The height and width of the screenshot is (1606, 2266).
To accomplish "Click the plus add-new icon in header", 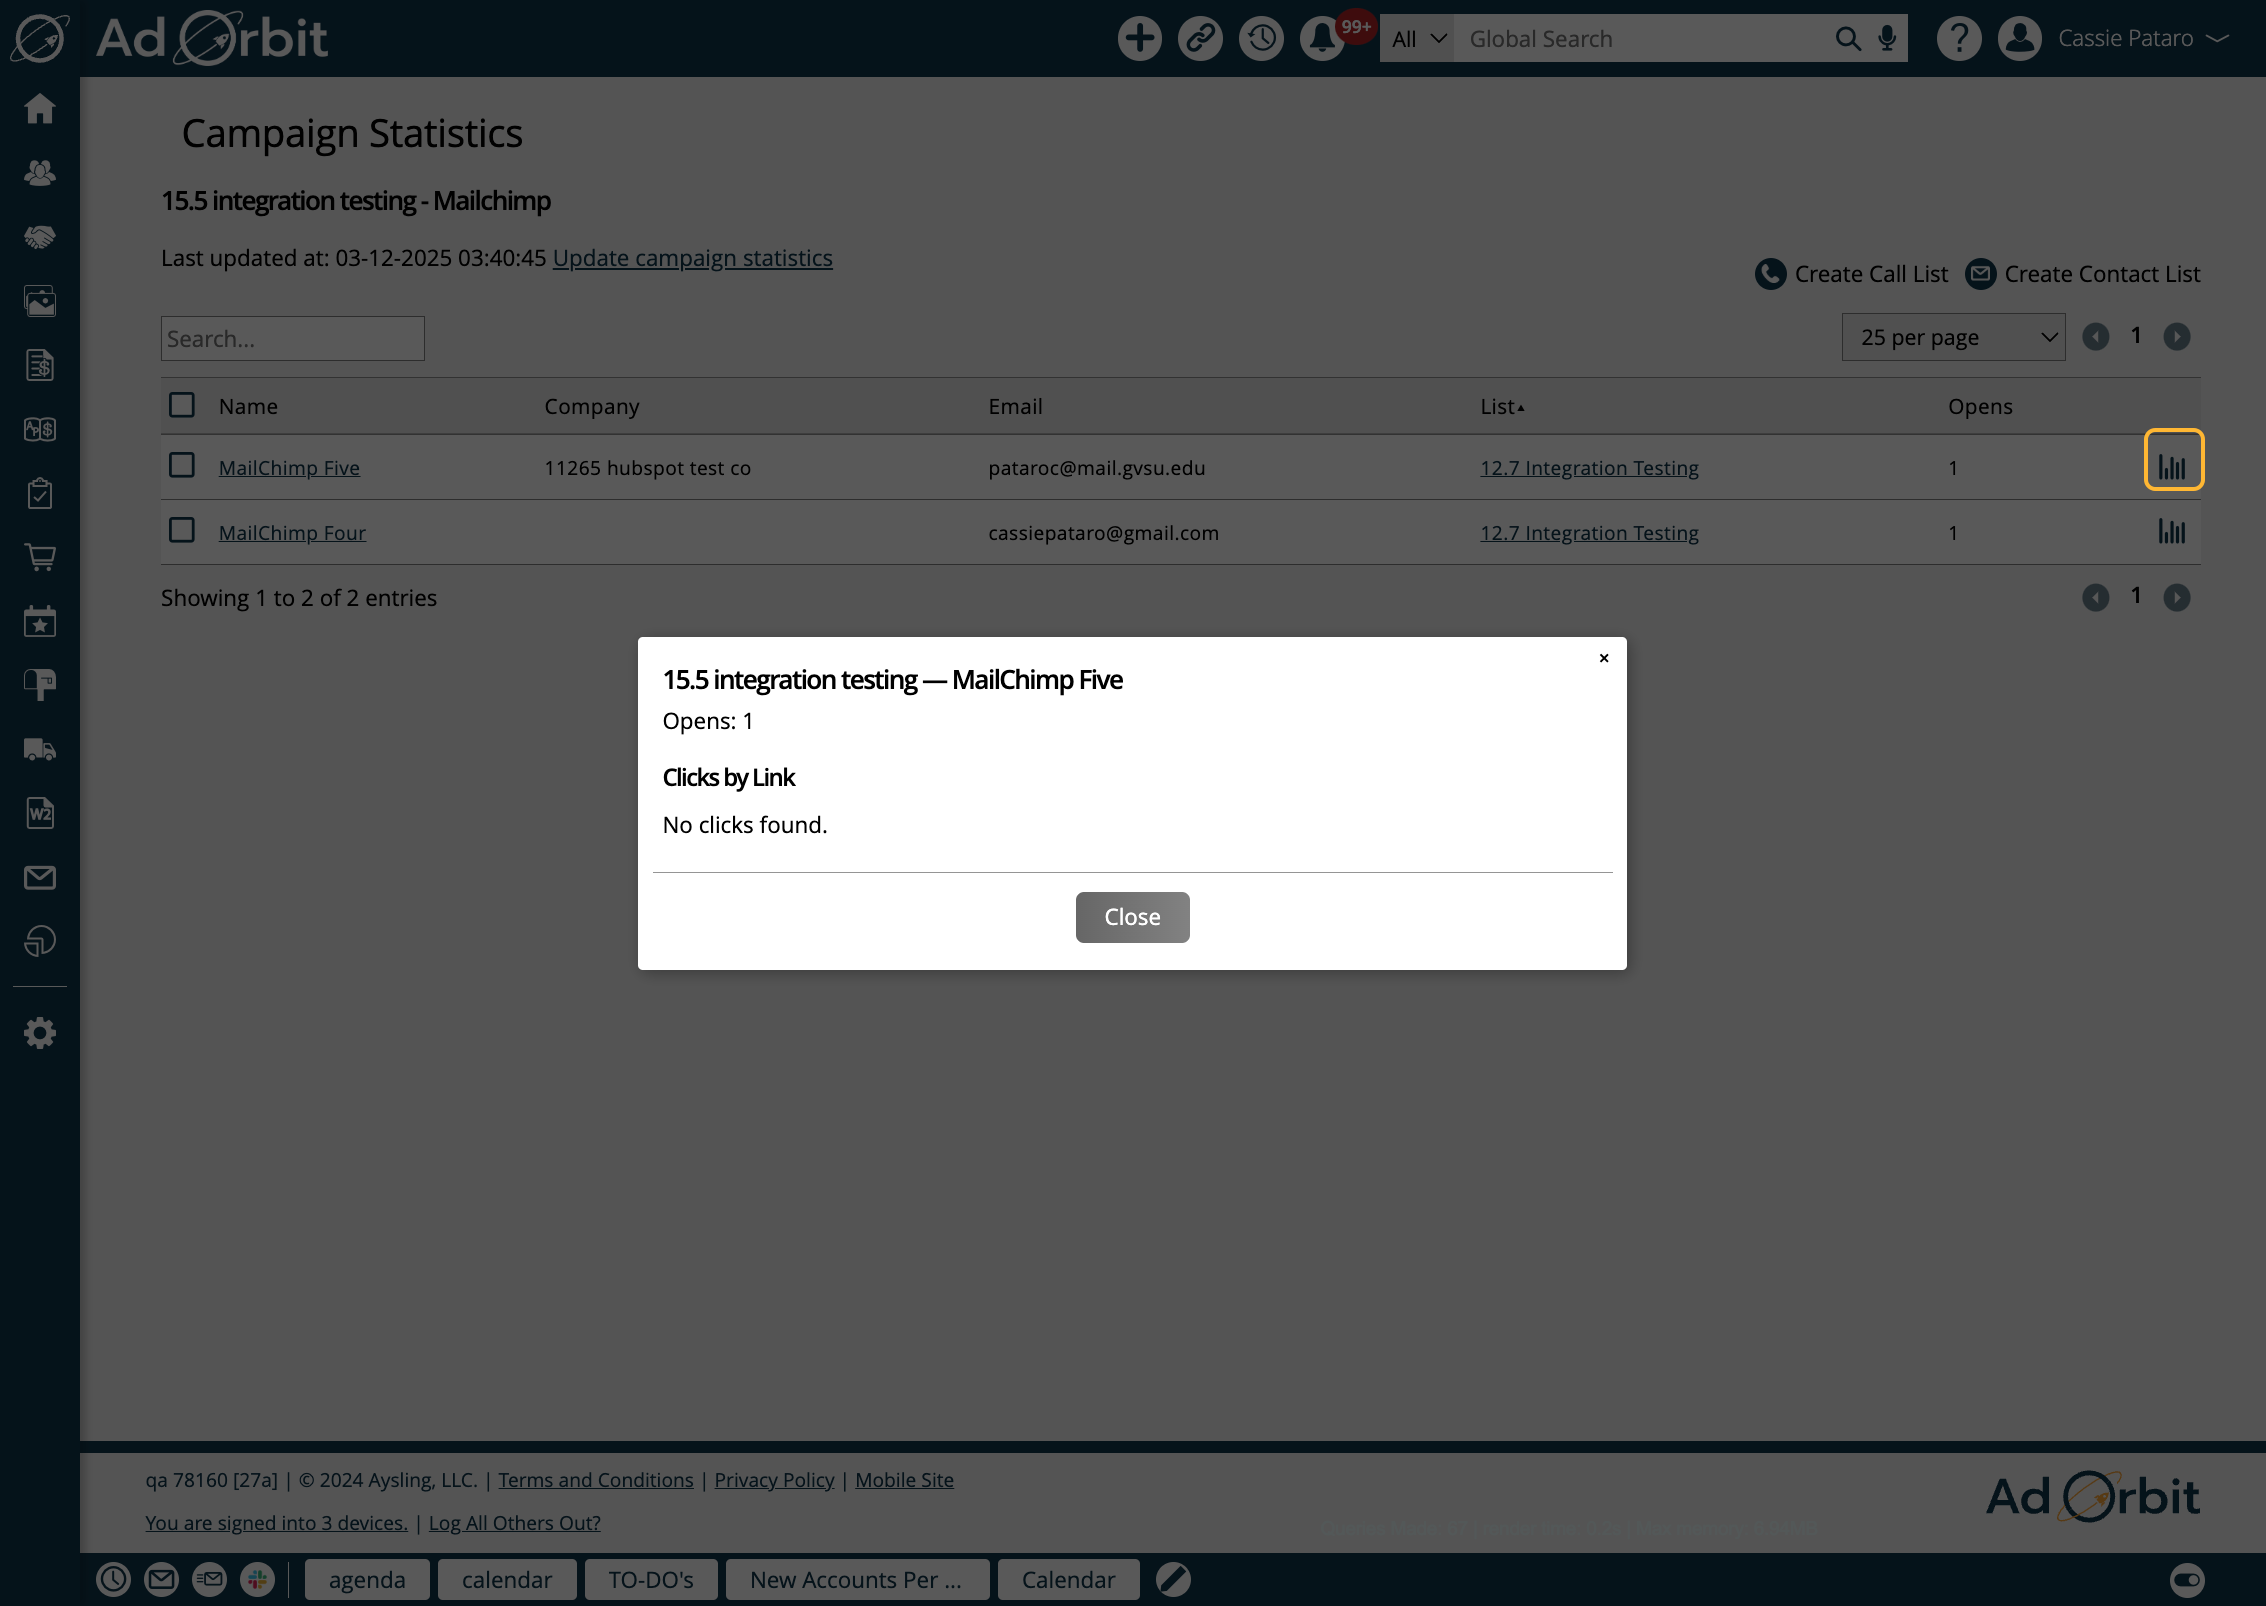I will tap(1139, 39).
